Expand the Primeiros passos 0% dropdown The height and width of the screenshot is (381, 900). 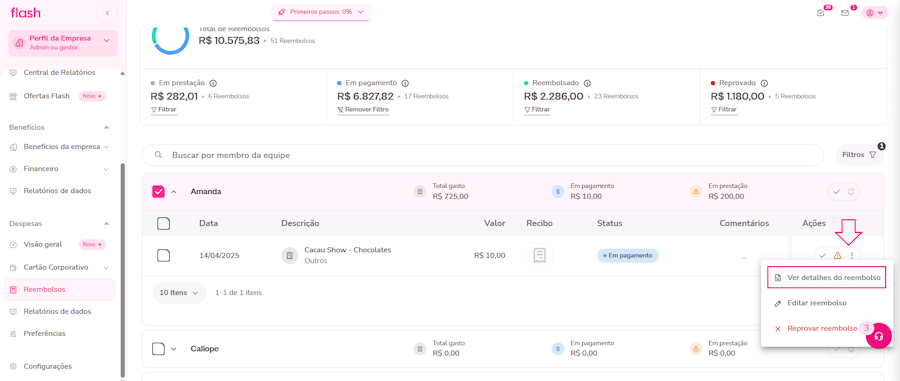pyautogui.click(x=321, y=11)
